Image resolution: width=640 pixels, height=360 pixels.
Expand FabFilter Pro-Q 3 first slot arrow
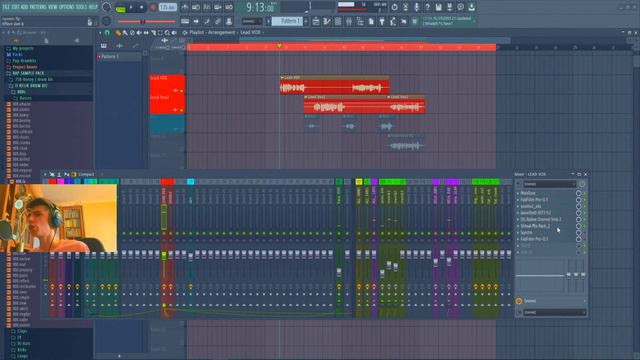(x=518, y=200)
